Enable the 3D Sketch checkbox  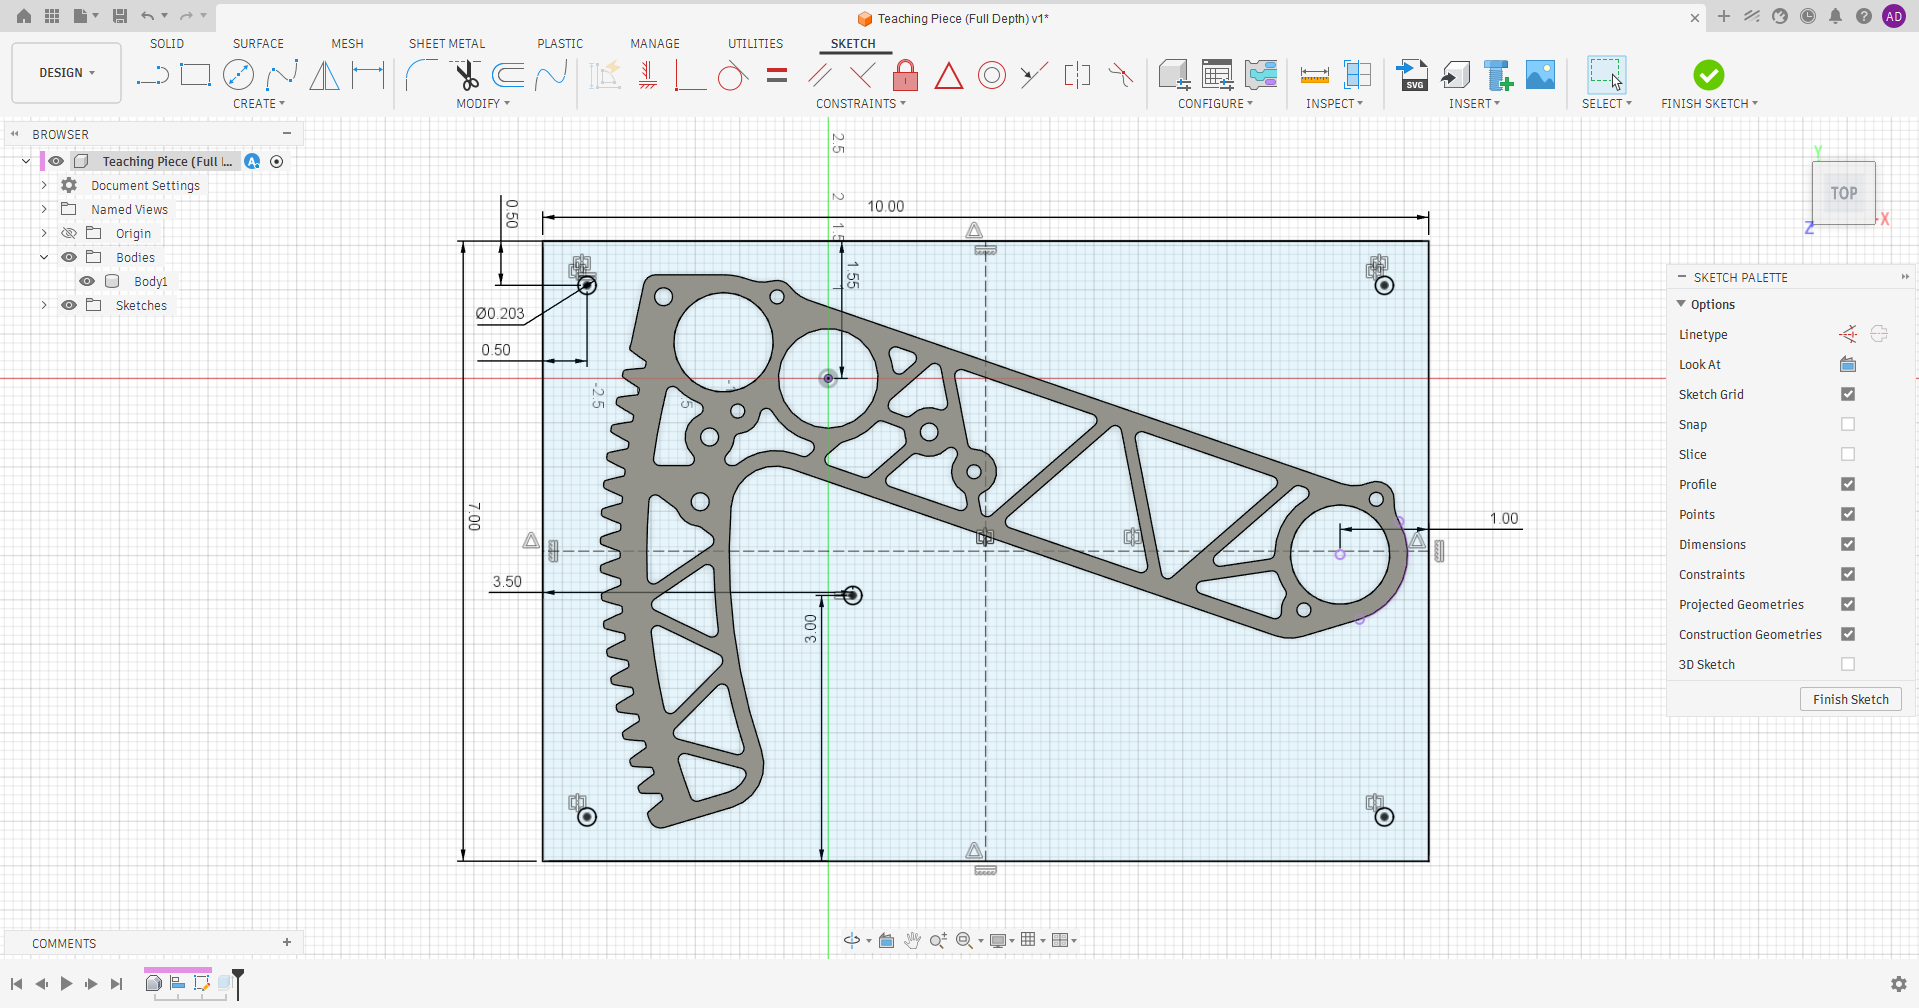click(1848, 664)
